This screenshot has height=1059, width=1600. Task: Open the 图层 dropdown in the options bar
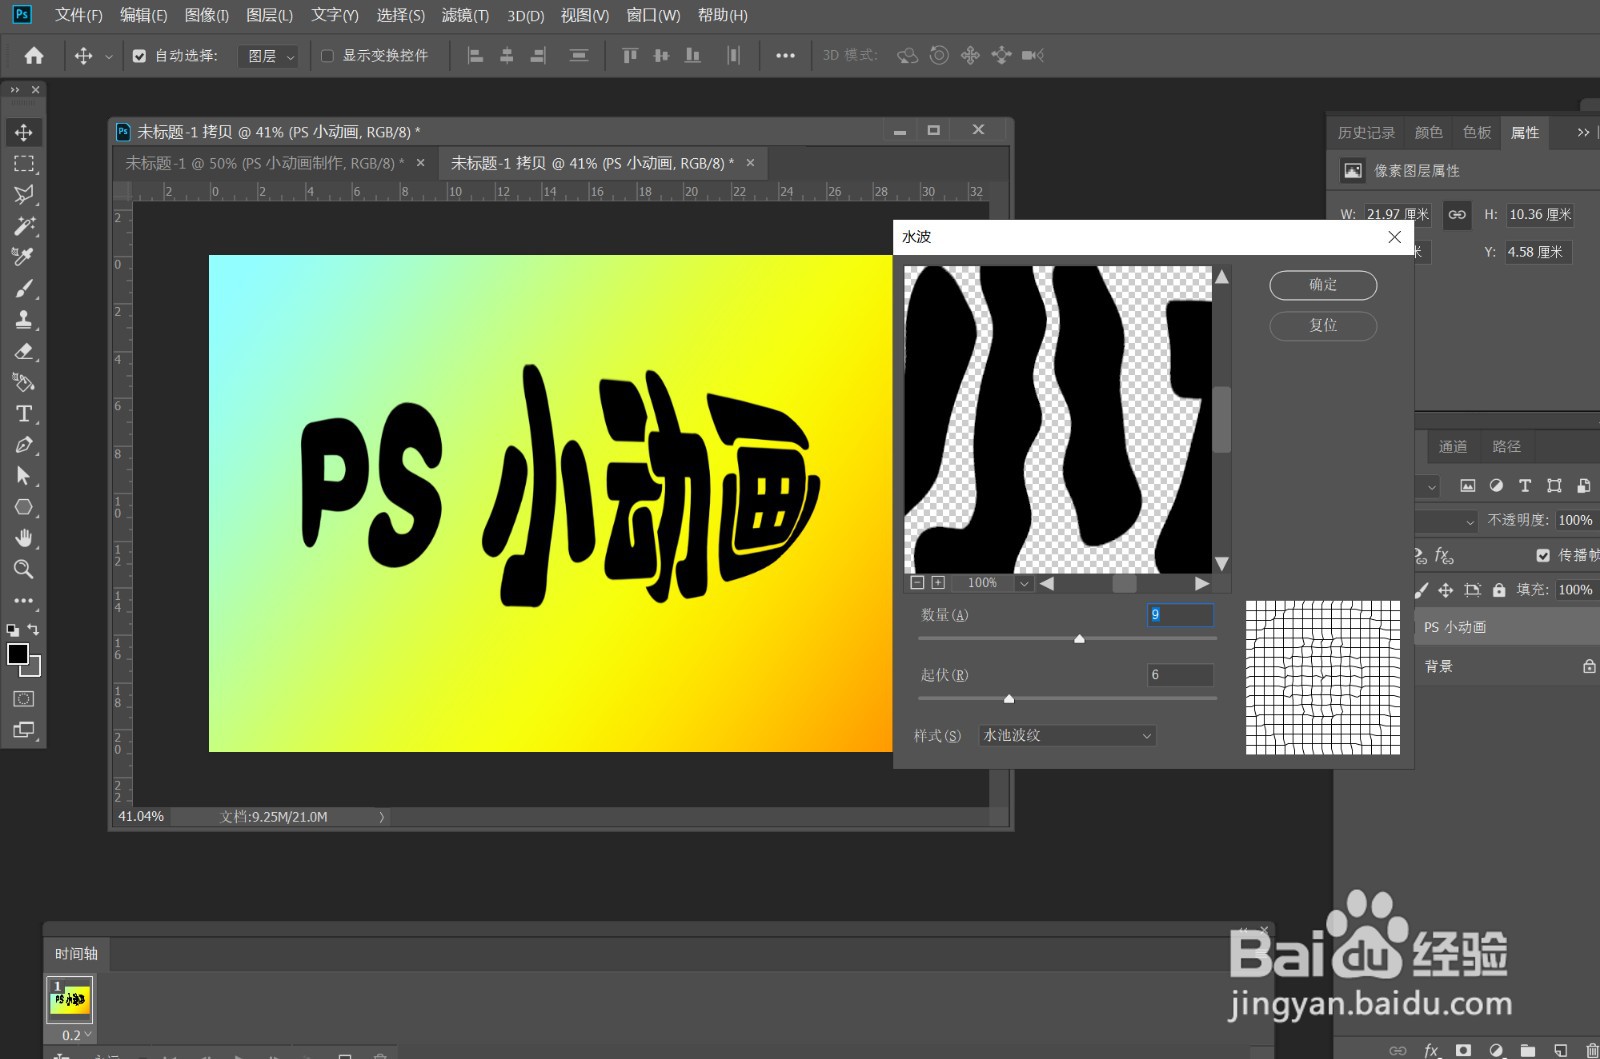pyautogui.click(x=268, y=56)
